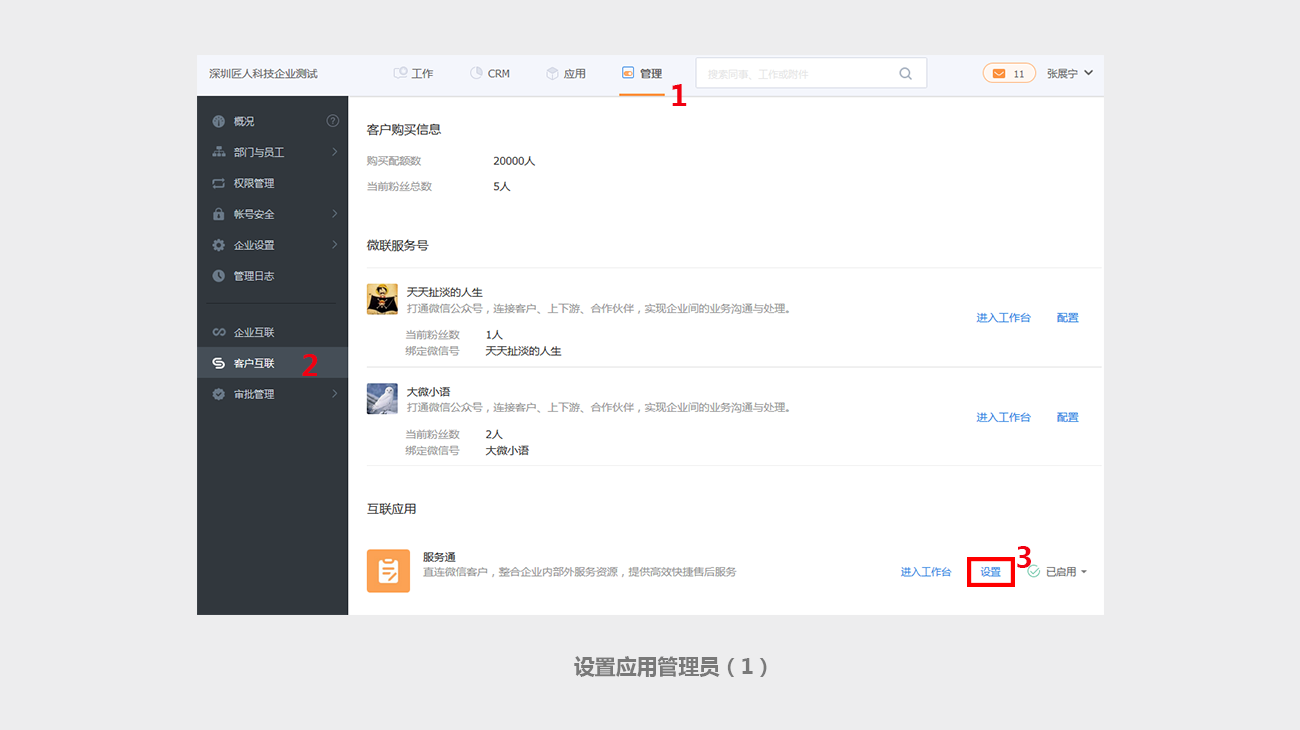Click 天天扯淡的人生 avatar thumbnail
The height and width of the screenshot is (730, 1300).
(382, 299)
